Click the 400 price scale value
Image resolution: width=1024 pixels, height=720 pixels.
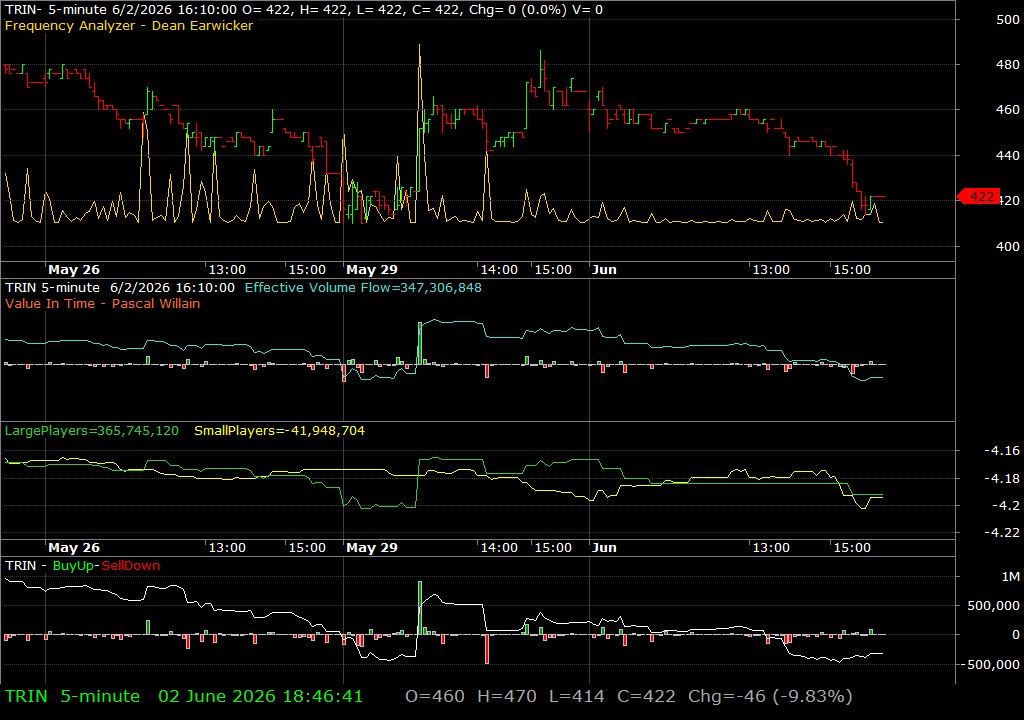(x=1008, y=246)
